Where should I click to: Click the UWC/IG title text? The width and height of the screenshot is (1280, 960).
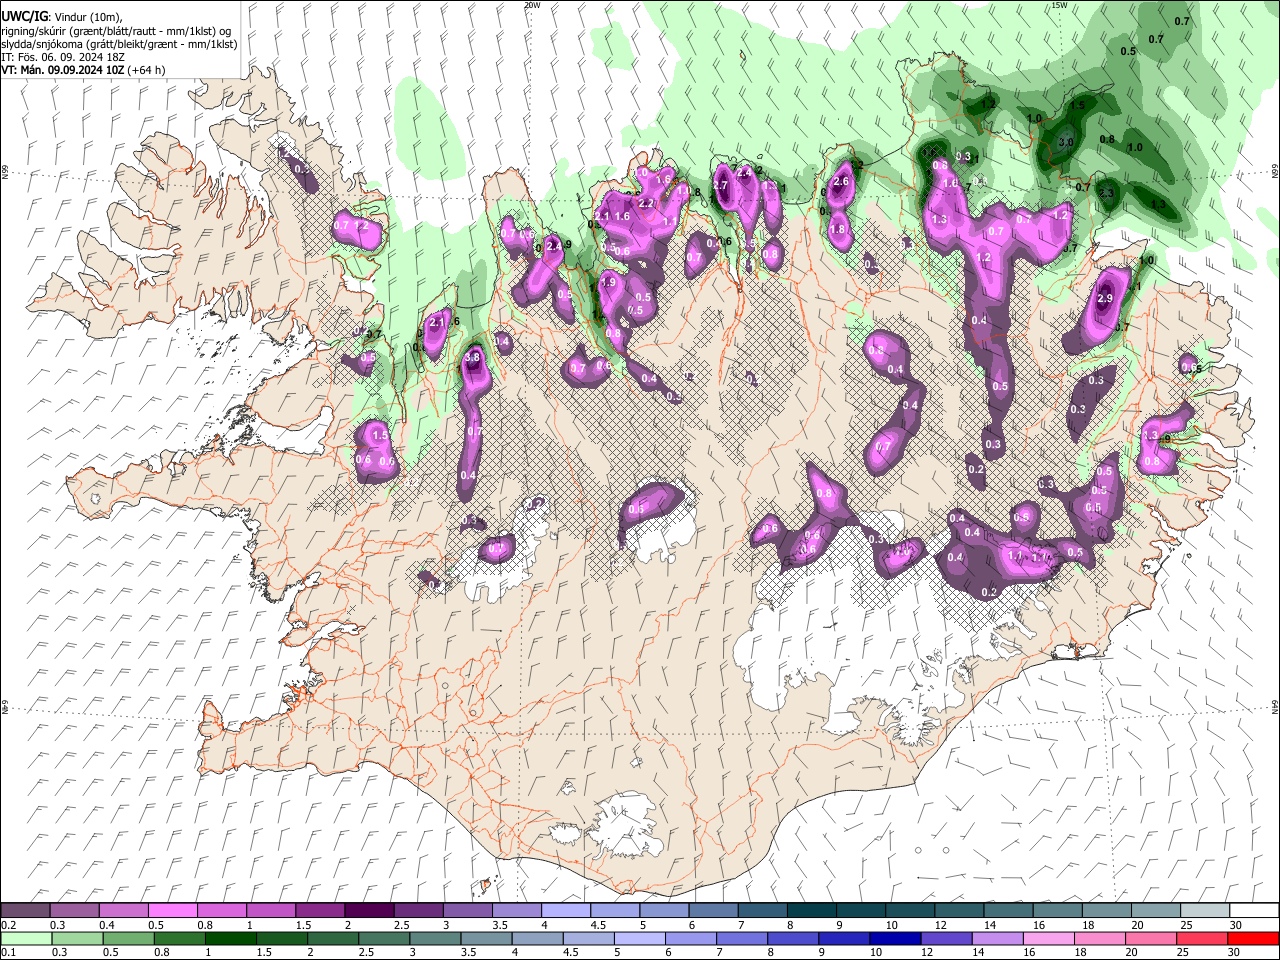24,16
